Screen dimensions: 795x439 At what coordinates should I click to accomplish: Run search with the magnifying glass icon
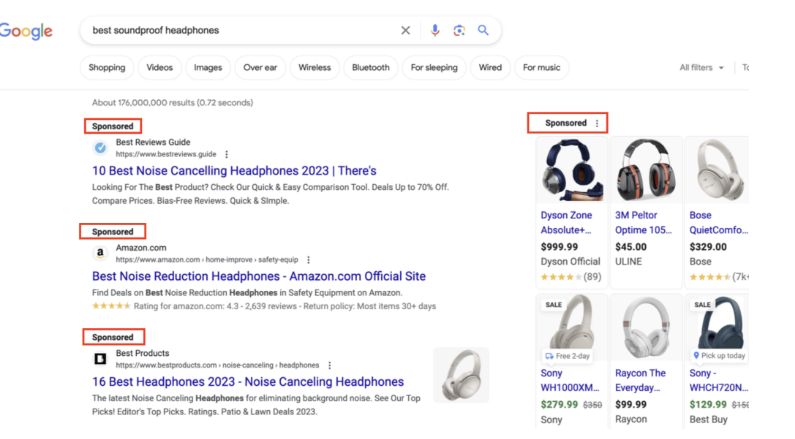click(x=483, y=30)
